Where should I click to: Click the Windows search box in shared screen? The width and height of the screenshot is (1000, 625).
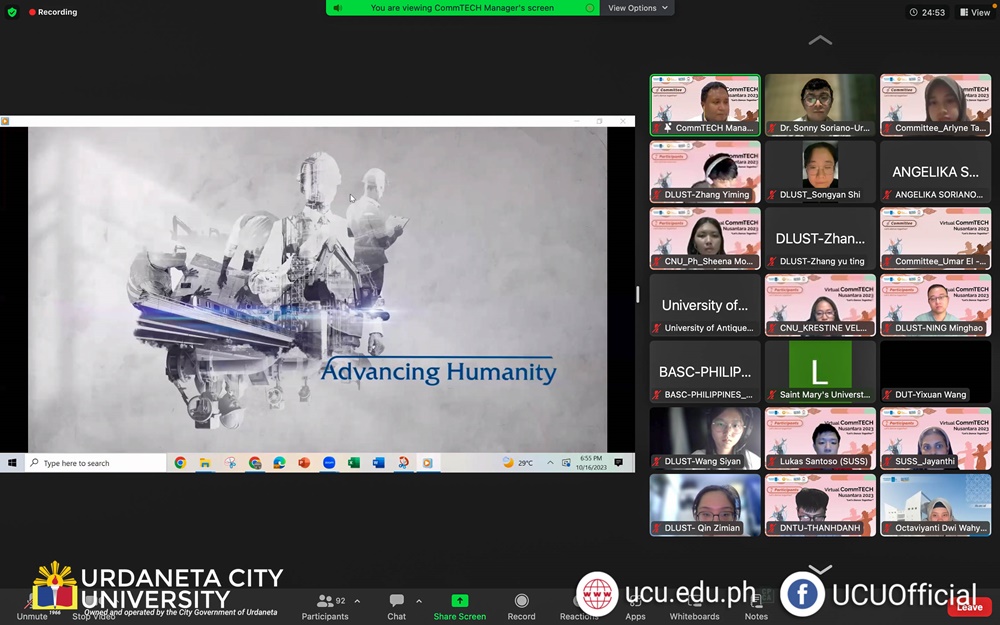point(96,463)
